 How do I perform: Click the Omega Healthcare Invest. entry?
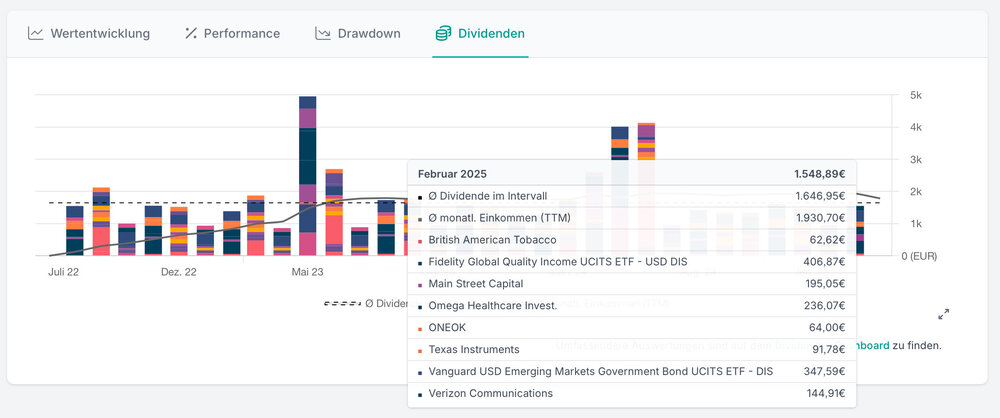492,306
